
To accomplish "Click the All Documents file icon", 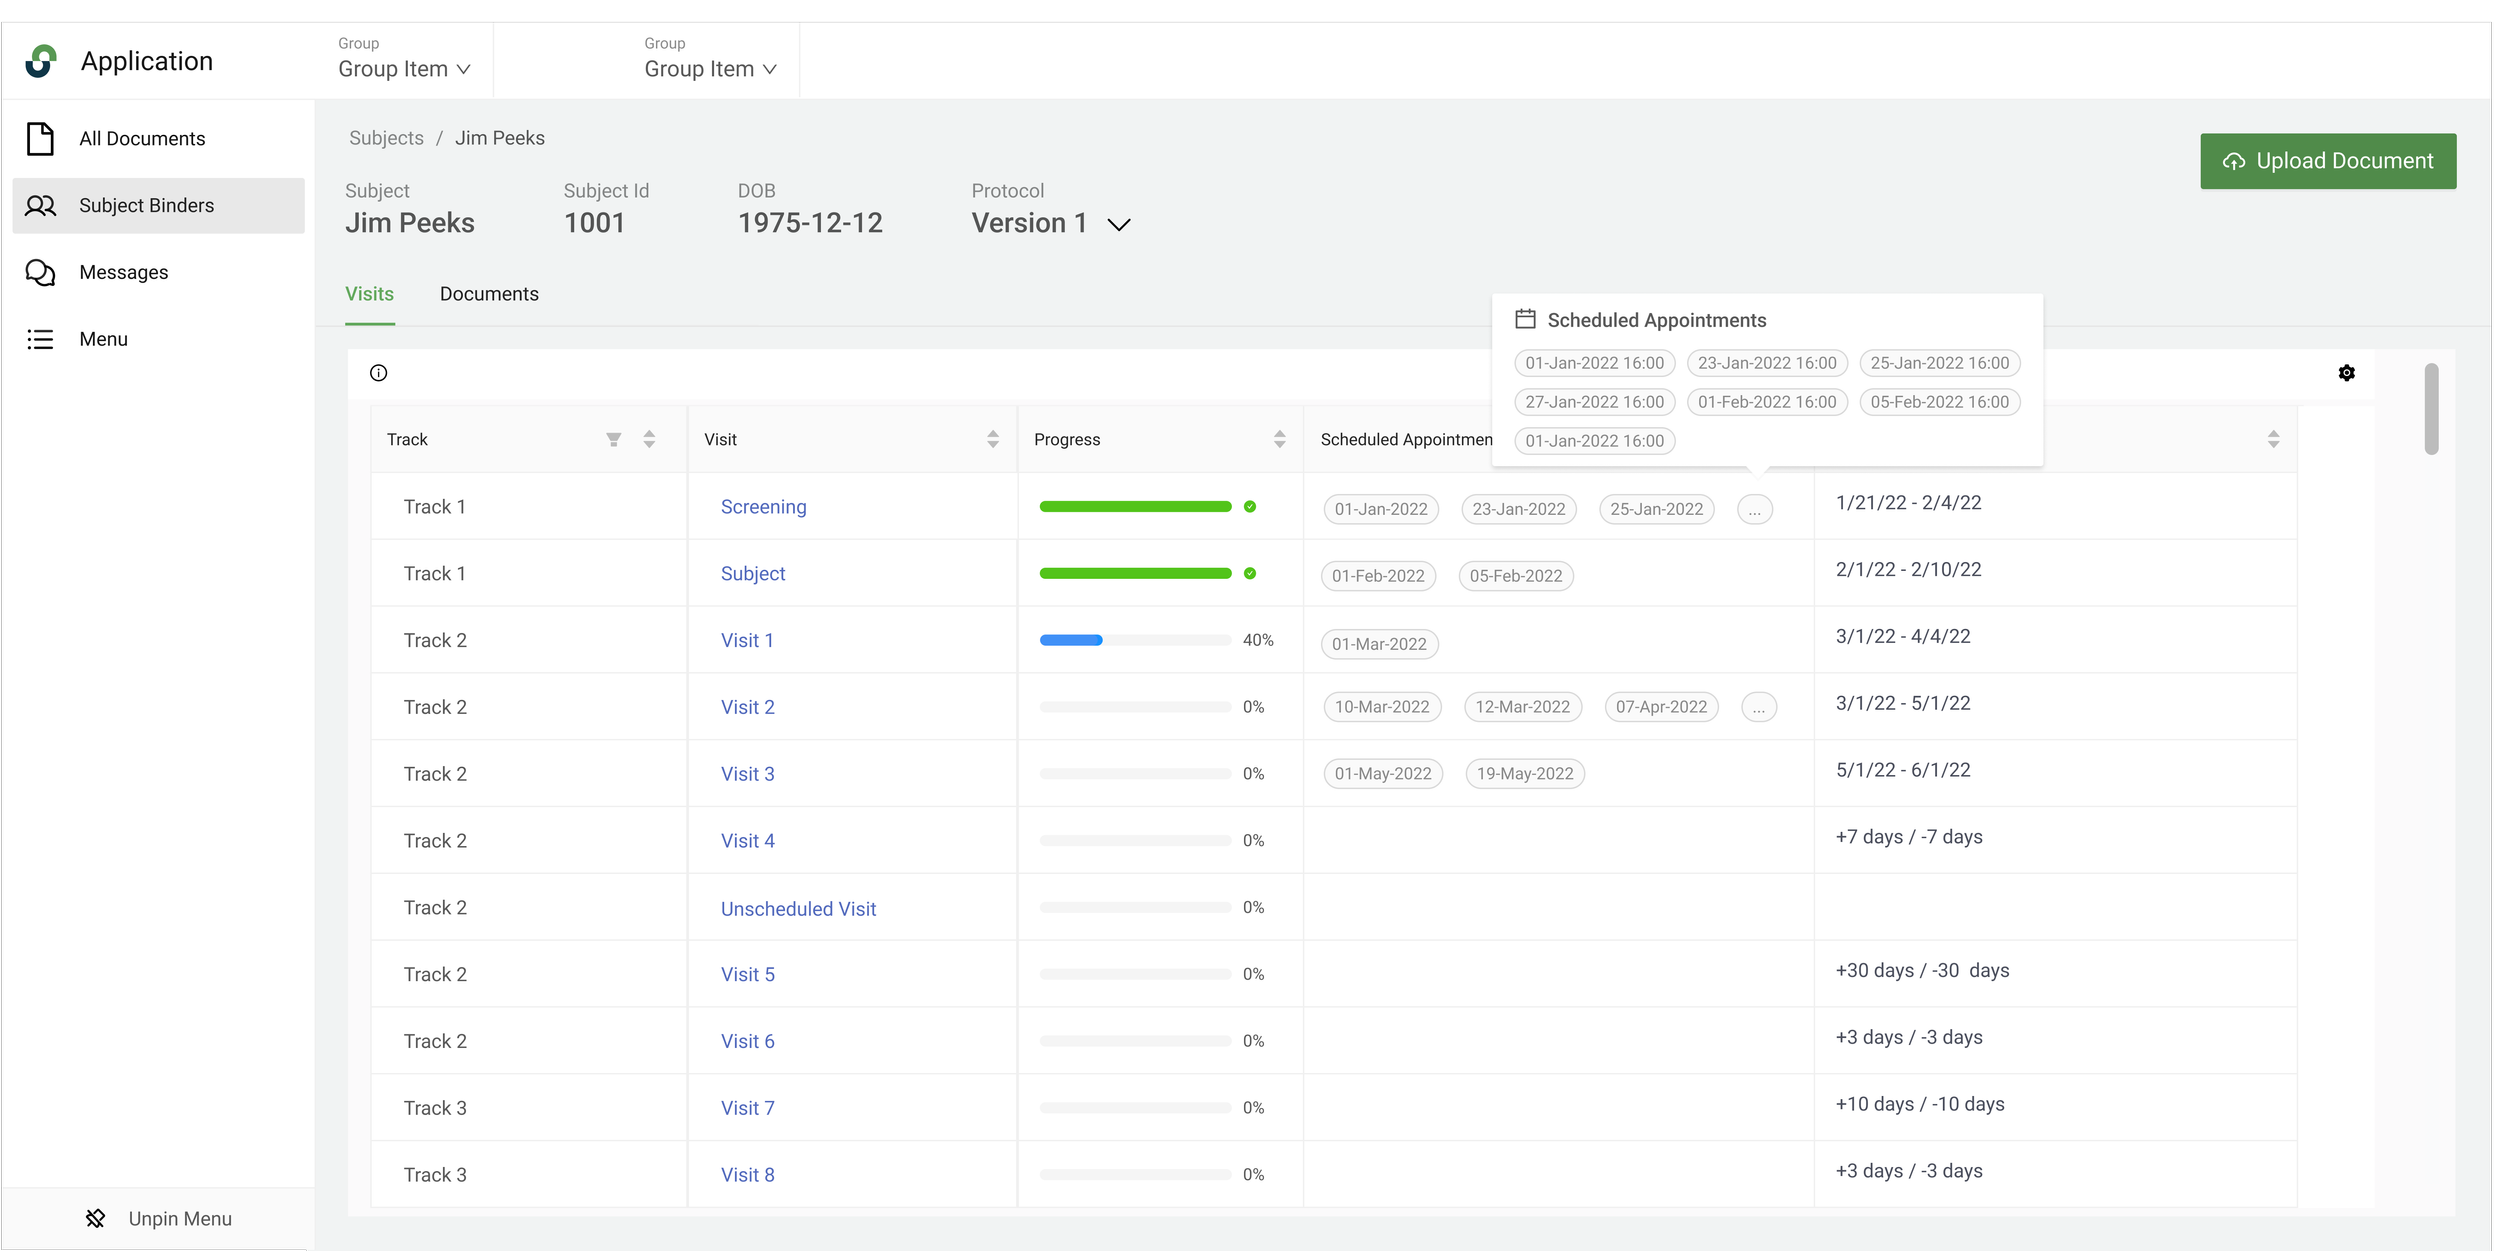I will point(40,139).
